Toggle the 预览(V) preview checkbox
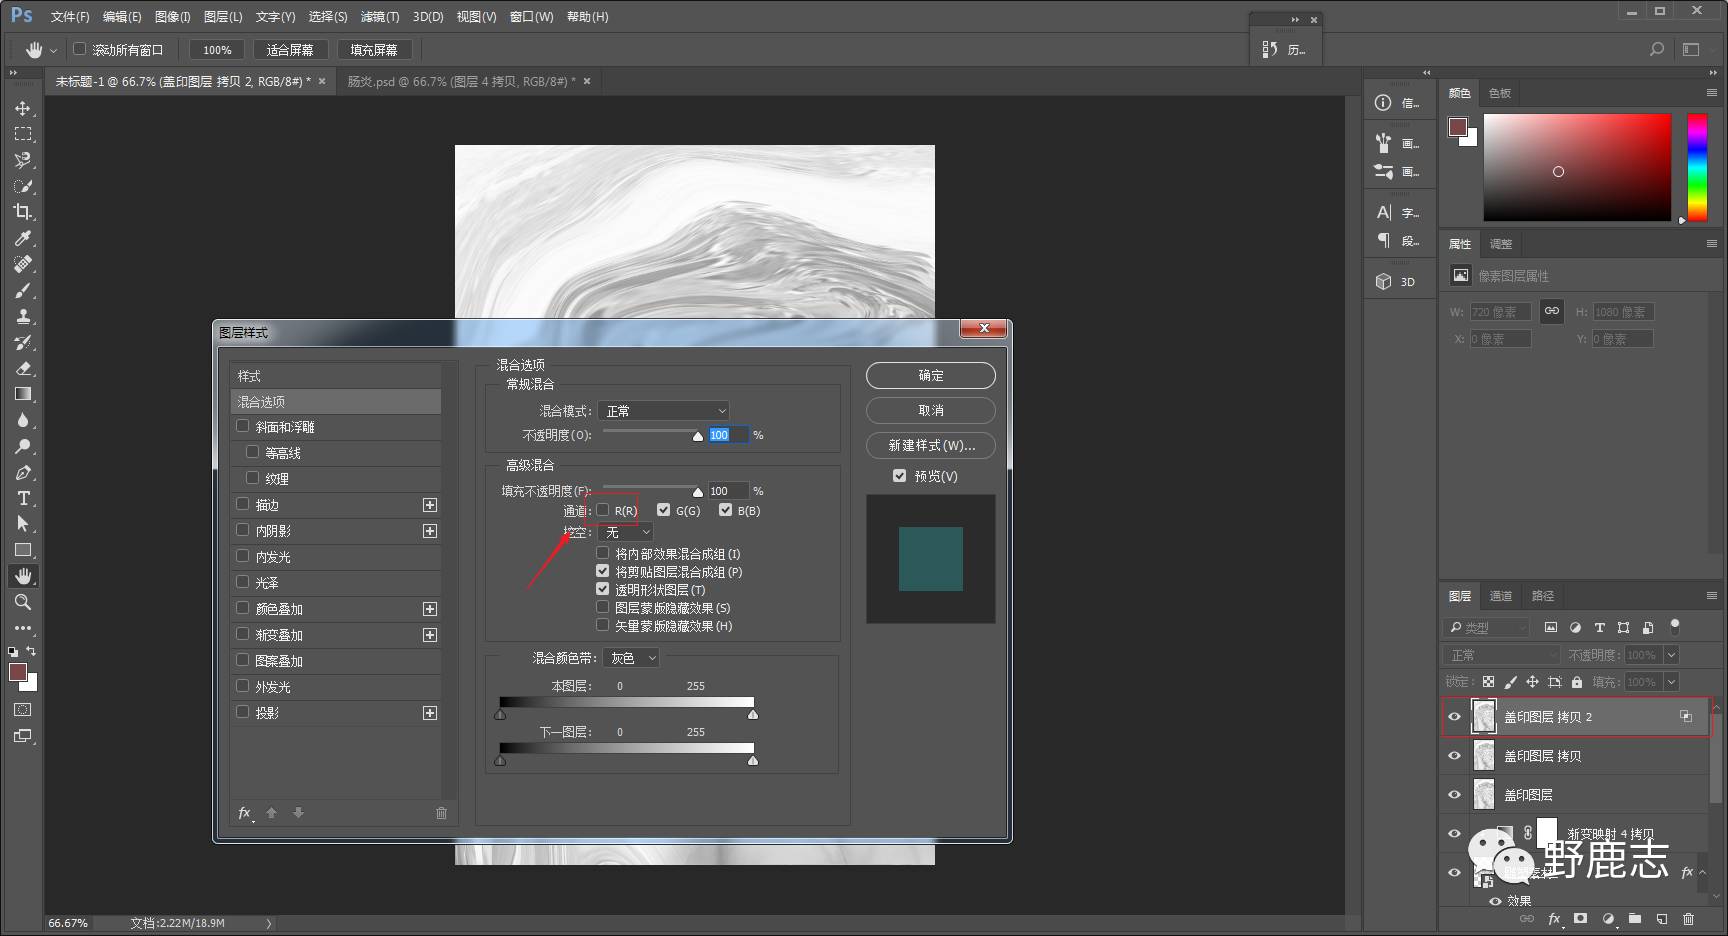Image resolution: width=1728 pixels, height=936 pixels. click(900, 476)
